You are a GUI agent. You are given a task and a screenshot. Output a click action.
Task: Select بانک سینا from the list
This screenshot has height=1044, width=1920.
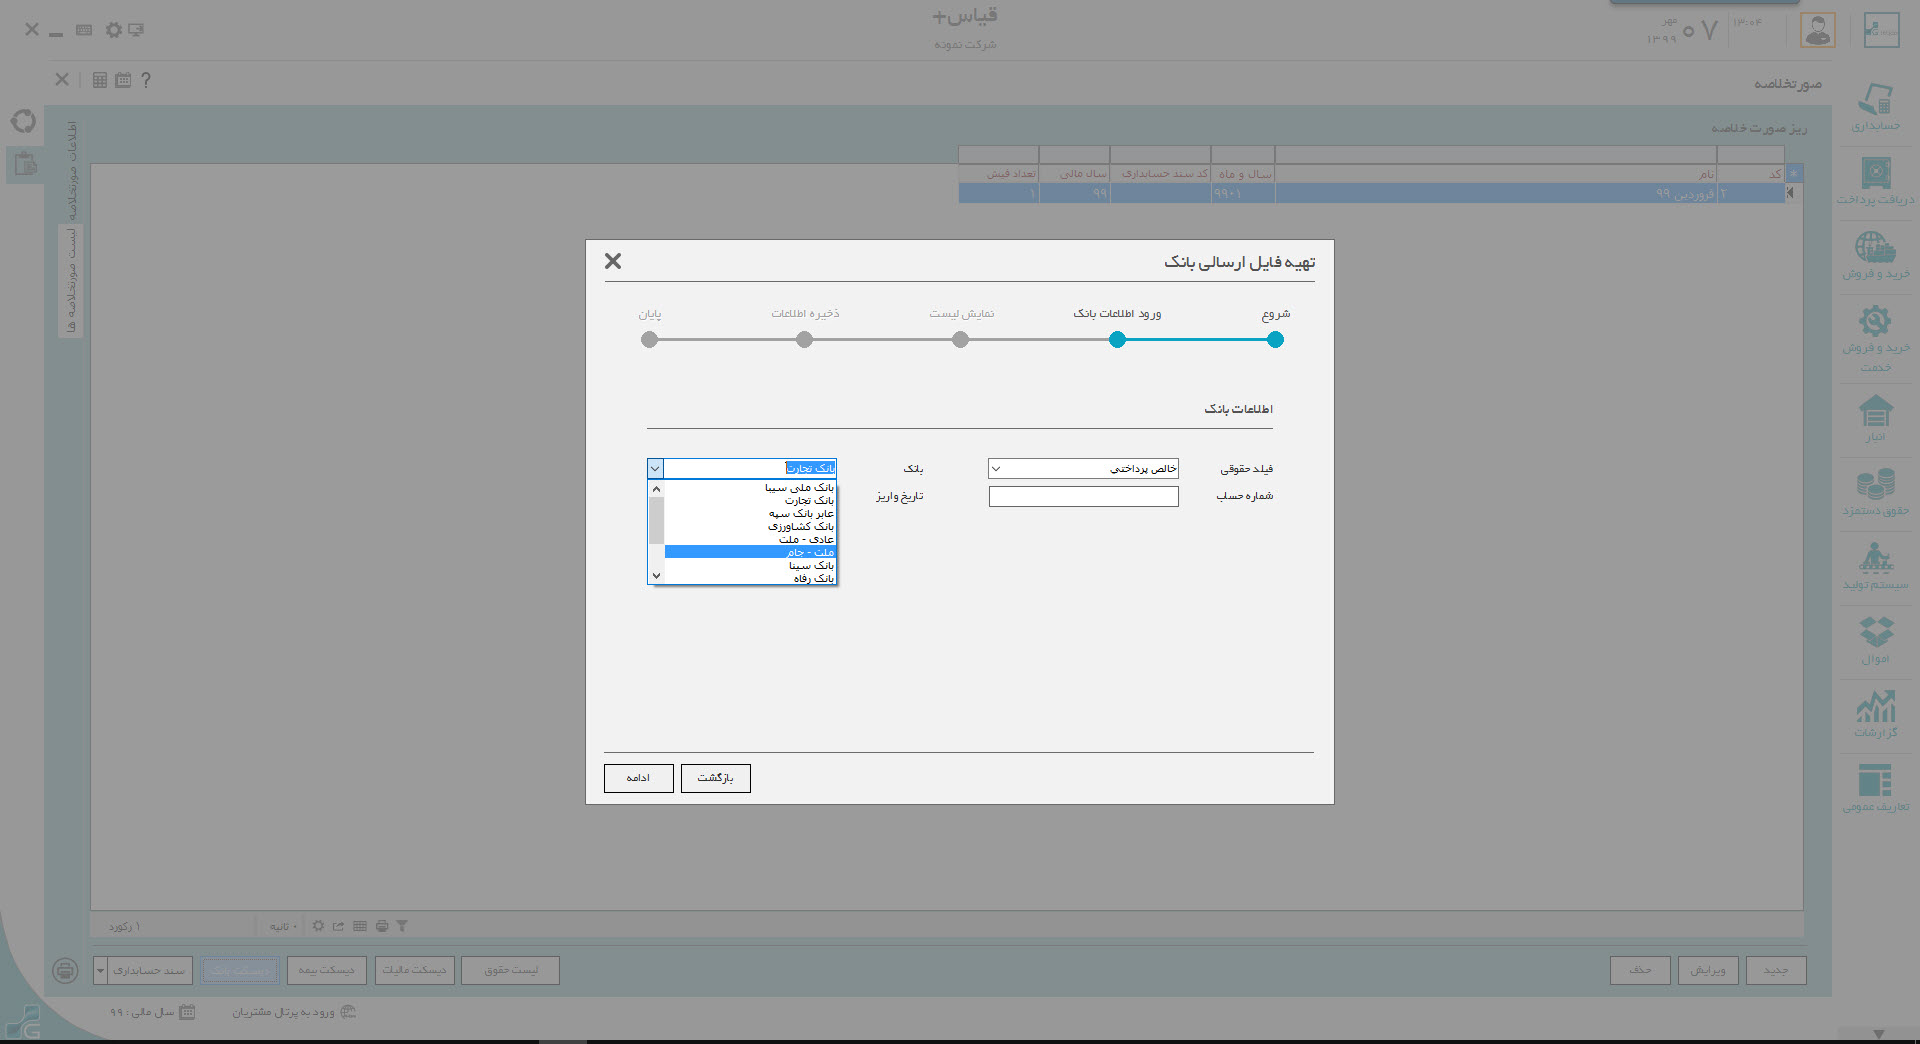point(750,565)
